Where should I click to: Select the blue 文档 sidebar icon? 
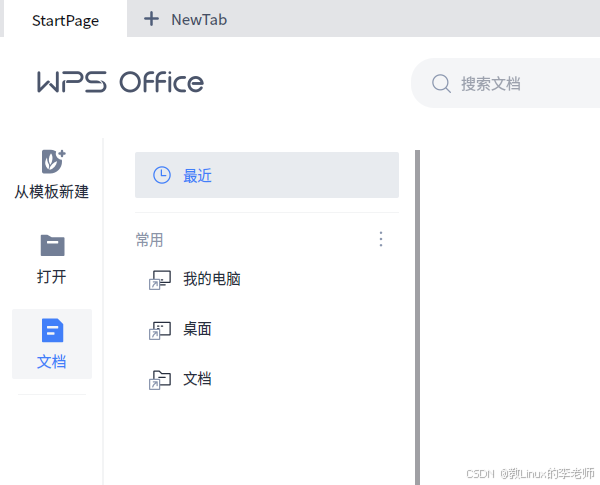52,330
